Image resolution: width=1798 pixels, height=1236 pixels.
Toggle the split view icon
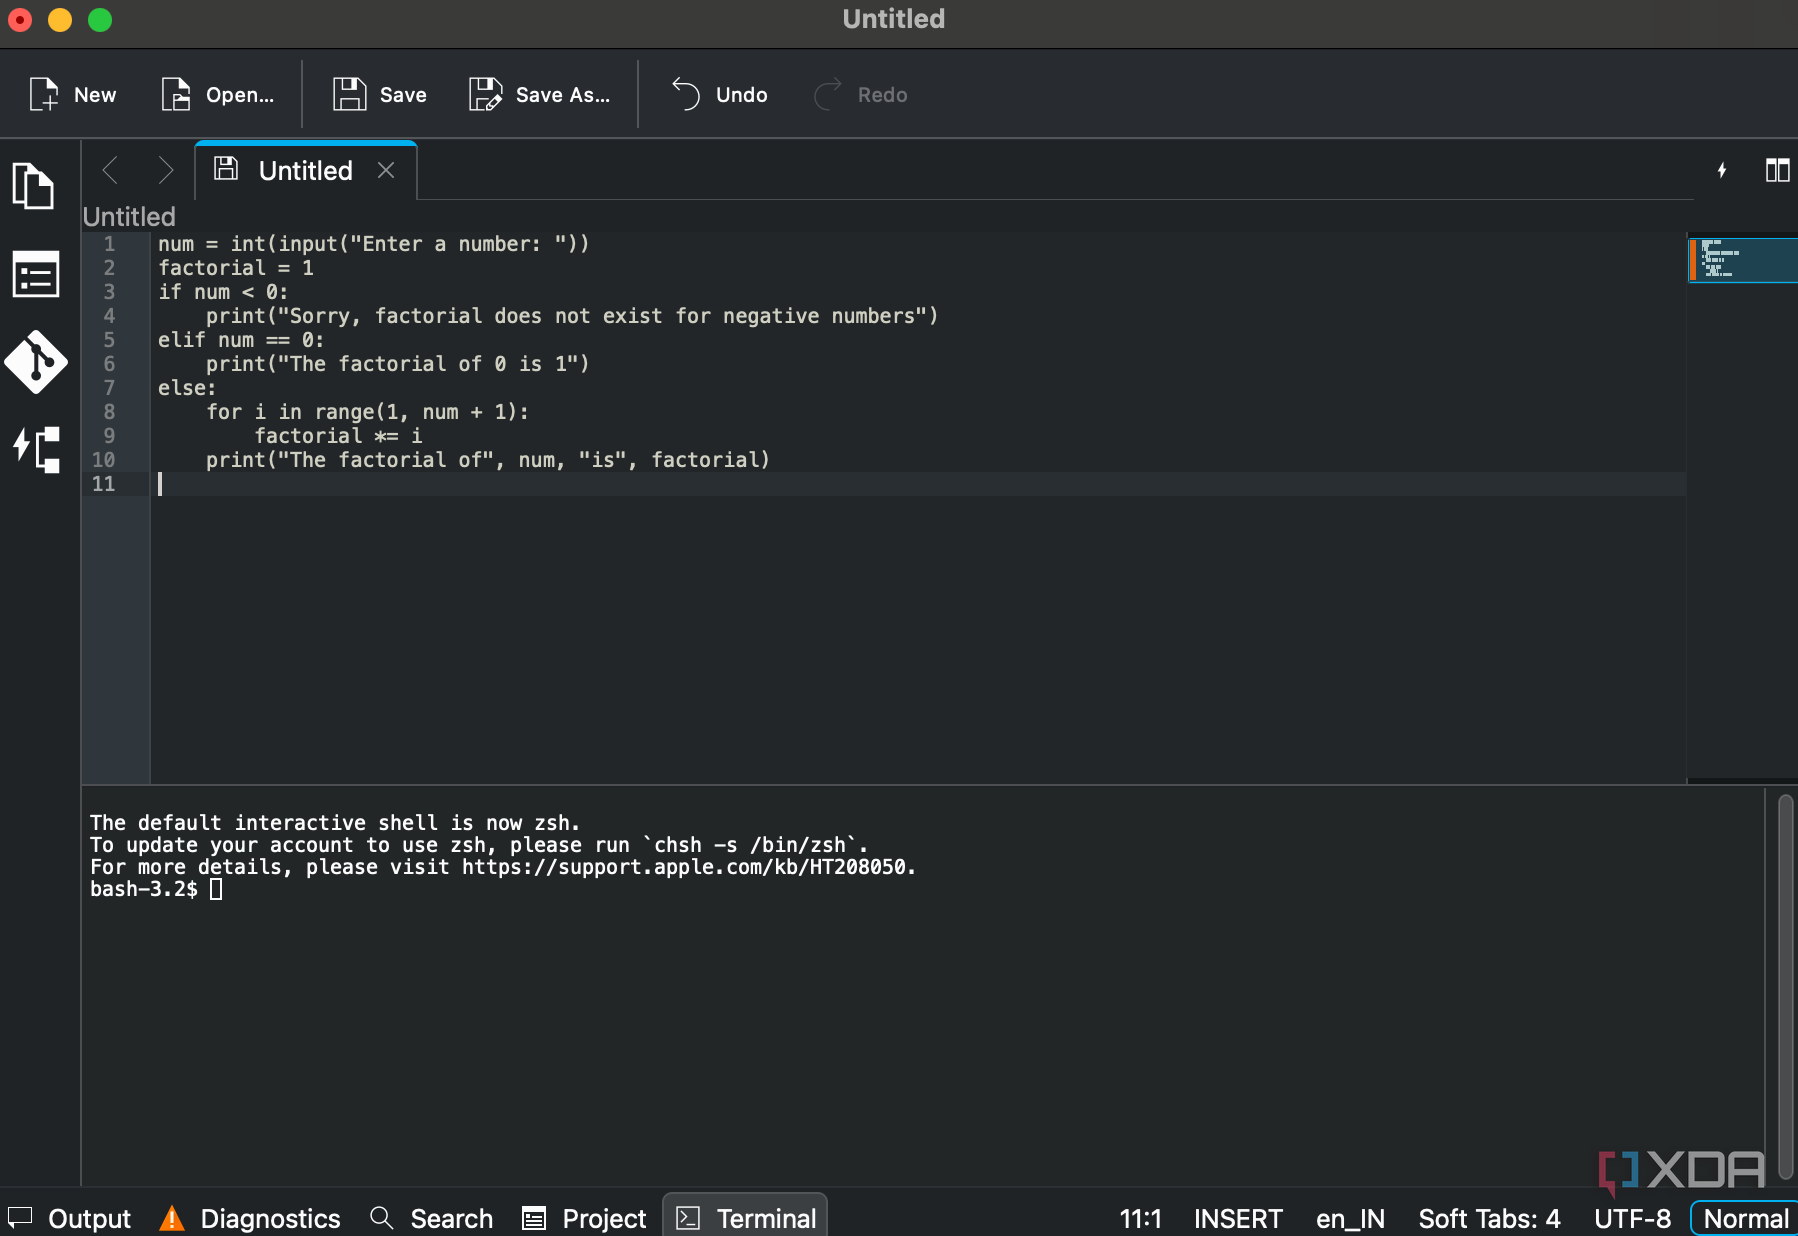point(1777,170)
